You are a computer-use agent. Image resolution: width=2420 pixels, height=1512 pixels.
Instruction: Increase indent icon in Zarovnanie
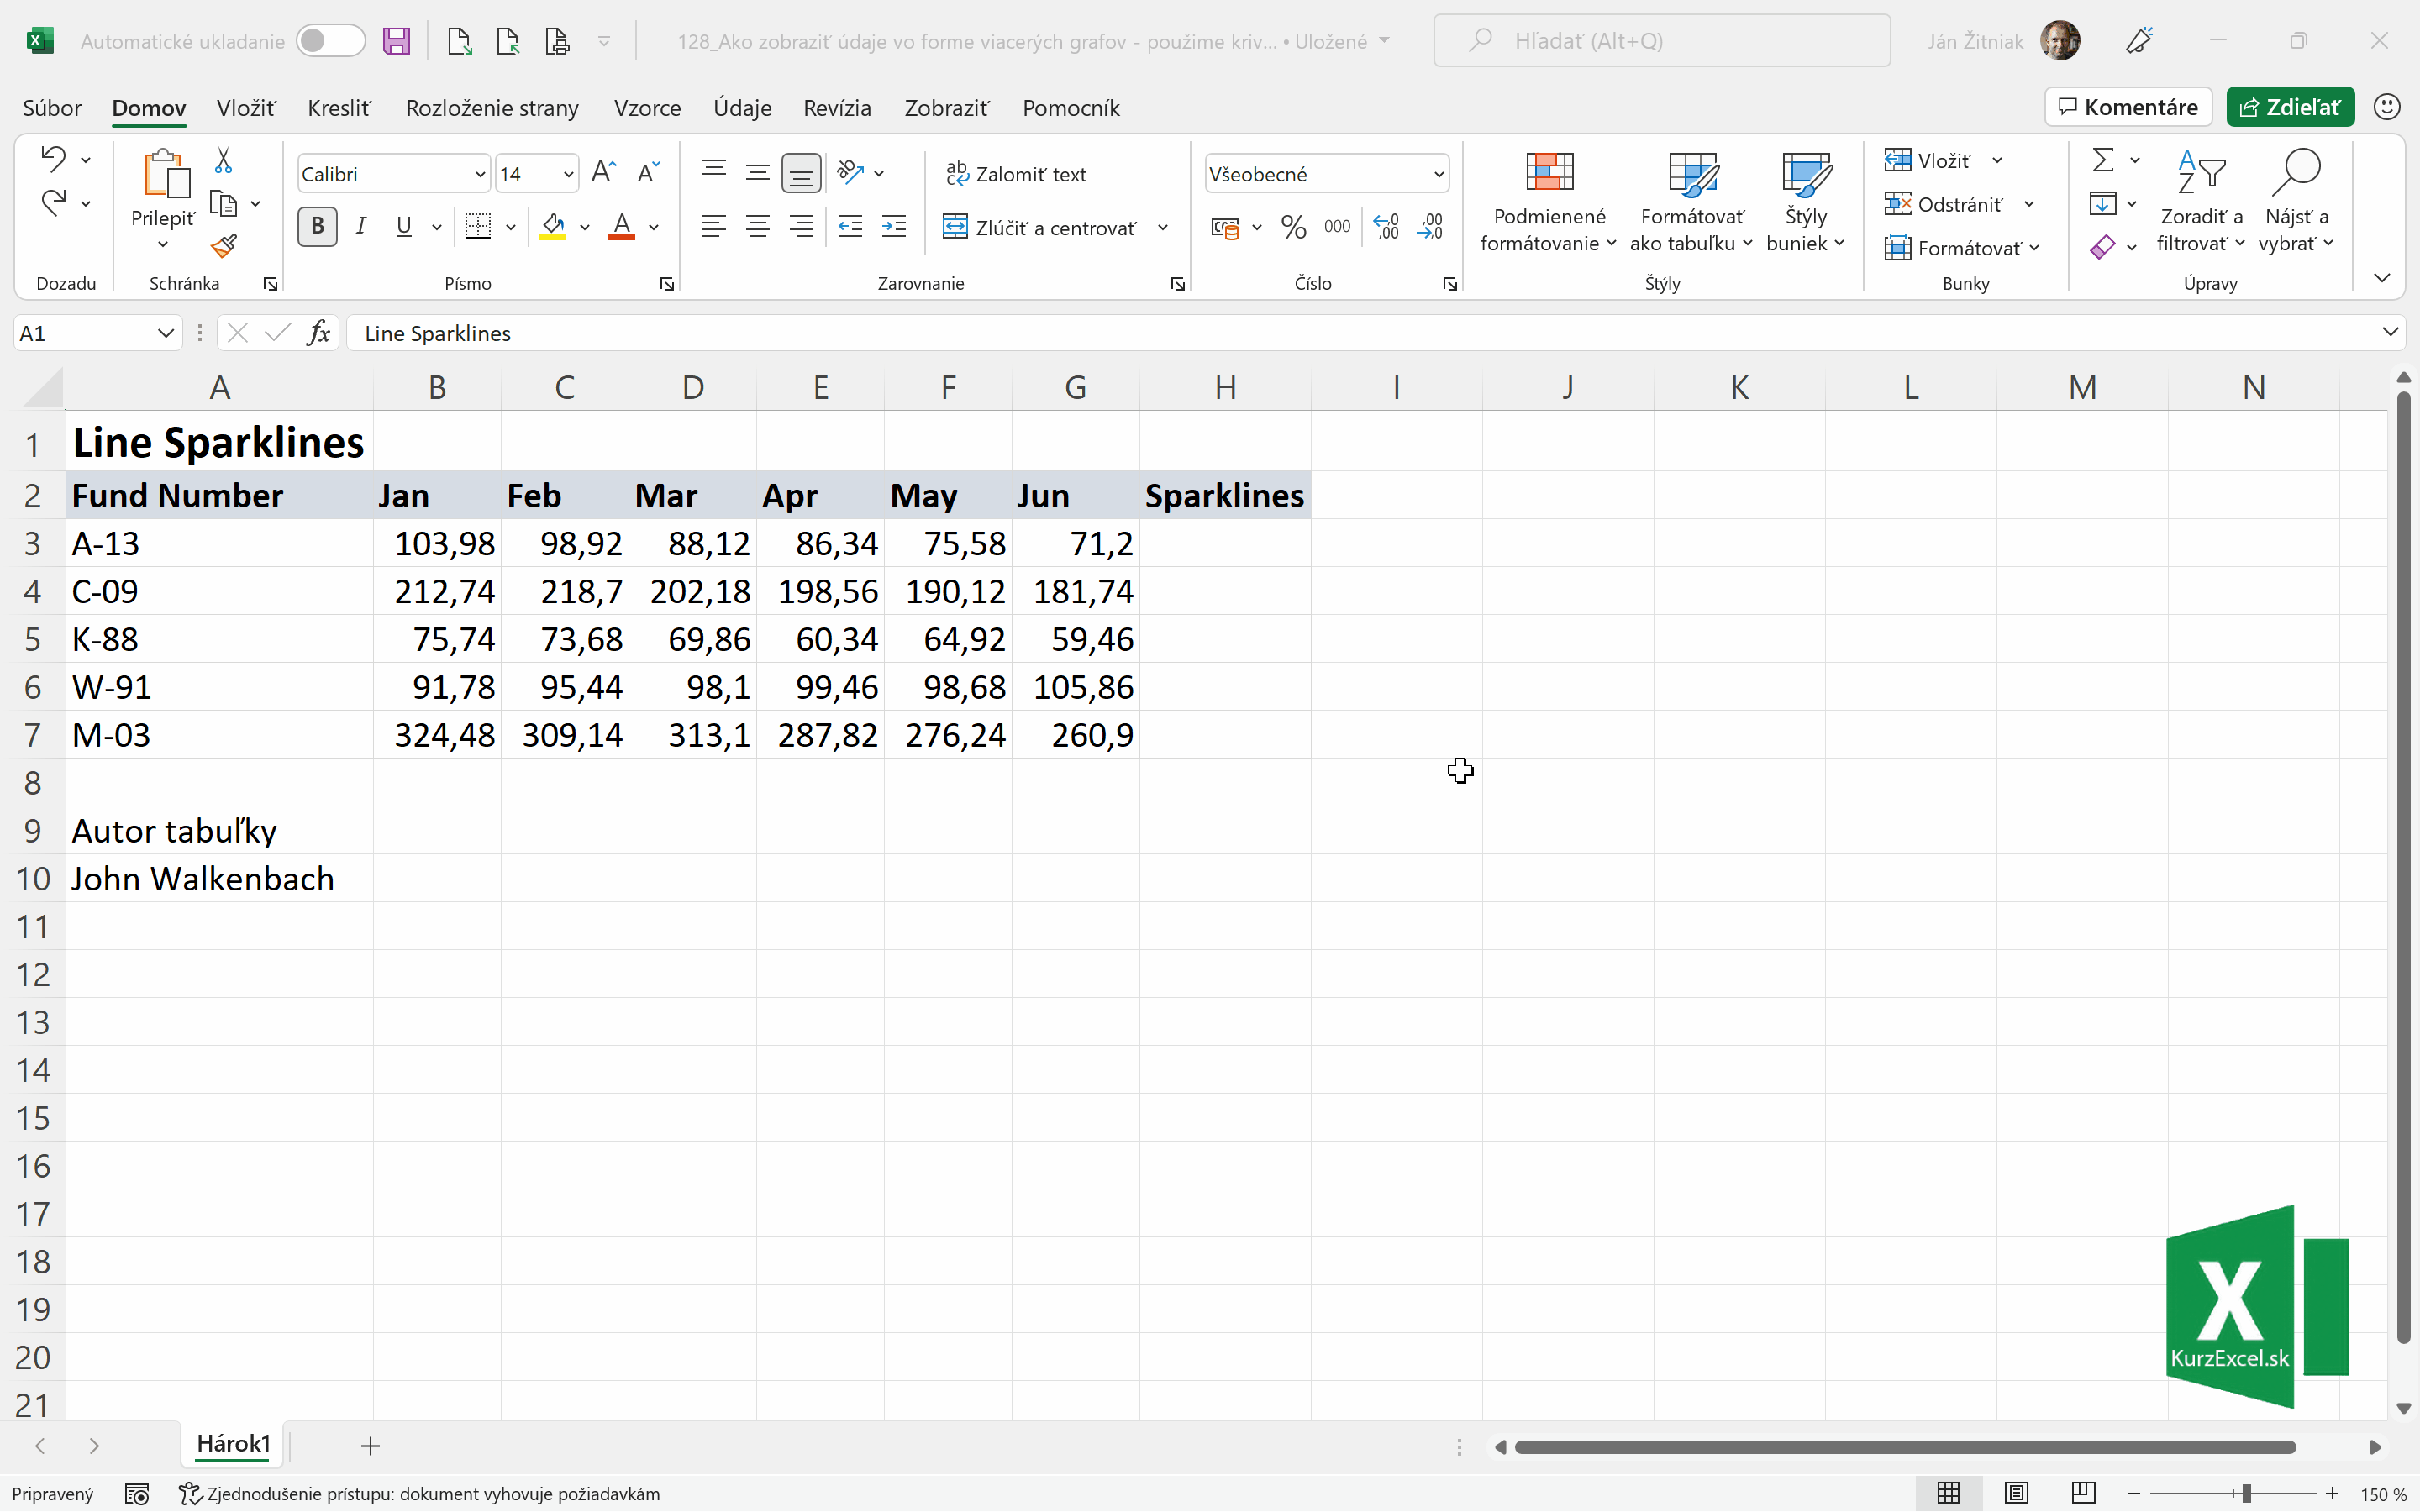894,227
